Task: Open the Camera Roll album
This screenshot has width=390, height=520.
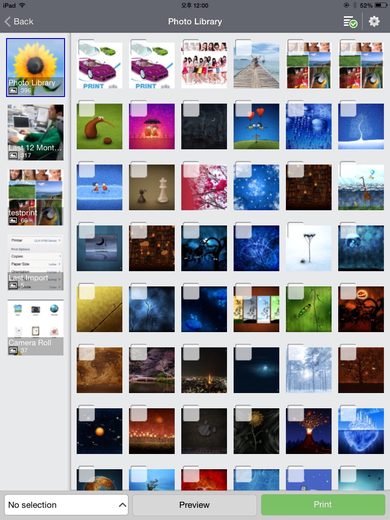Action: click(x=35, y=327)
